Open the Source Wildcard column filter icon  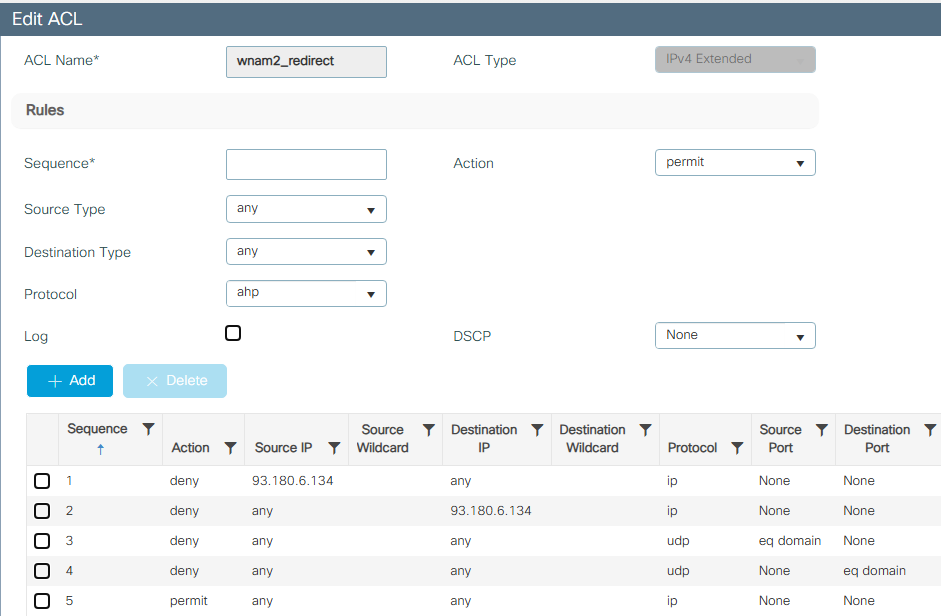click(428, 430)
